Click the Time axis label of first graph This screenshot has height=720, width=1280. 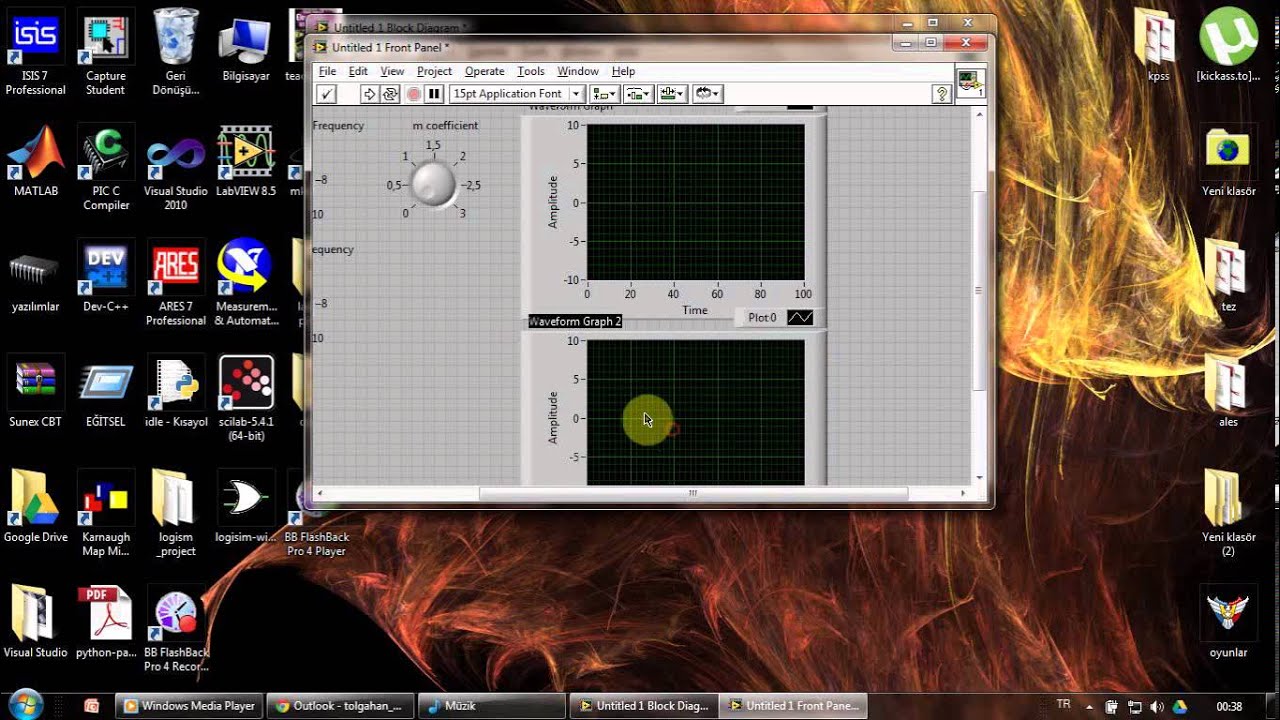(x=695, y=310)
